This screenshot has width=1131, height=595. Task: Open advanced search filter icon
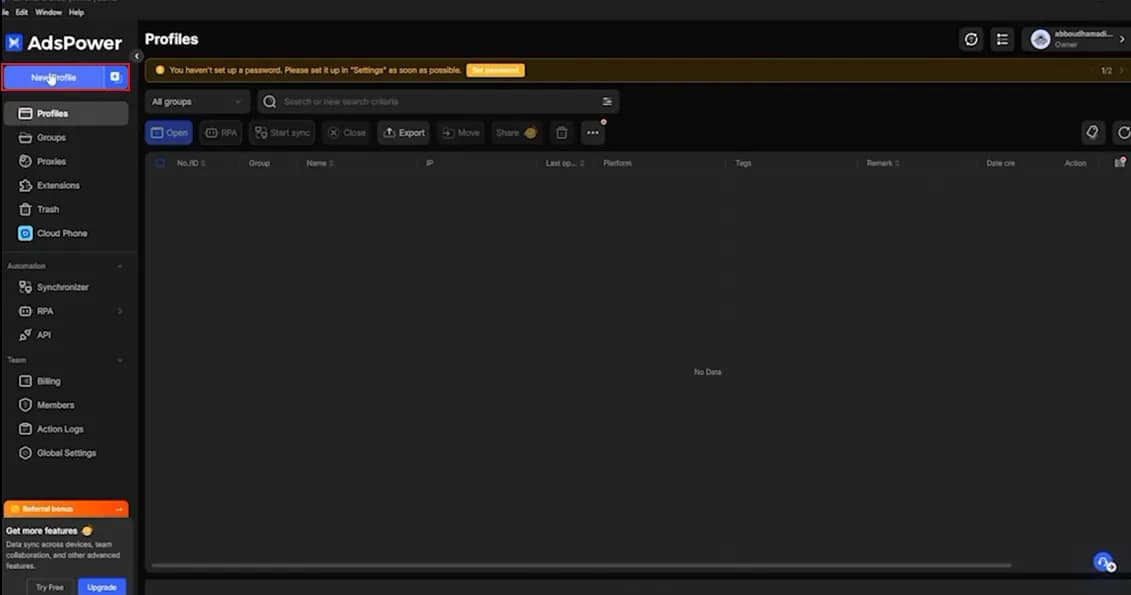click(x=607, y=102)
